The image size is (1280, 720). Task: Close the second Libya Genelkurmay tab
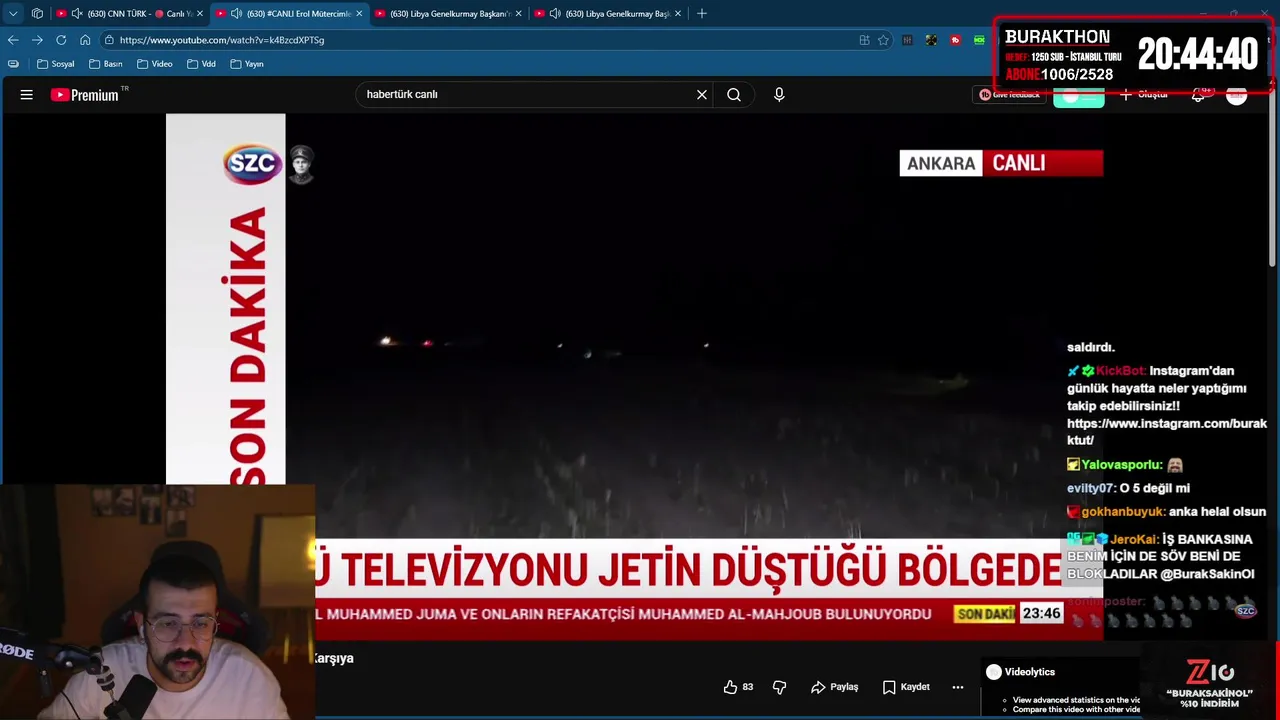pyautogui.click(x=678, y=13)
